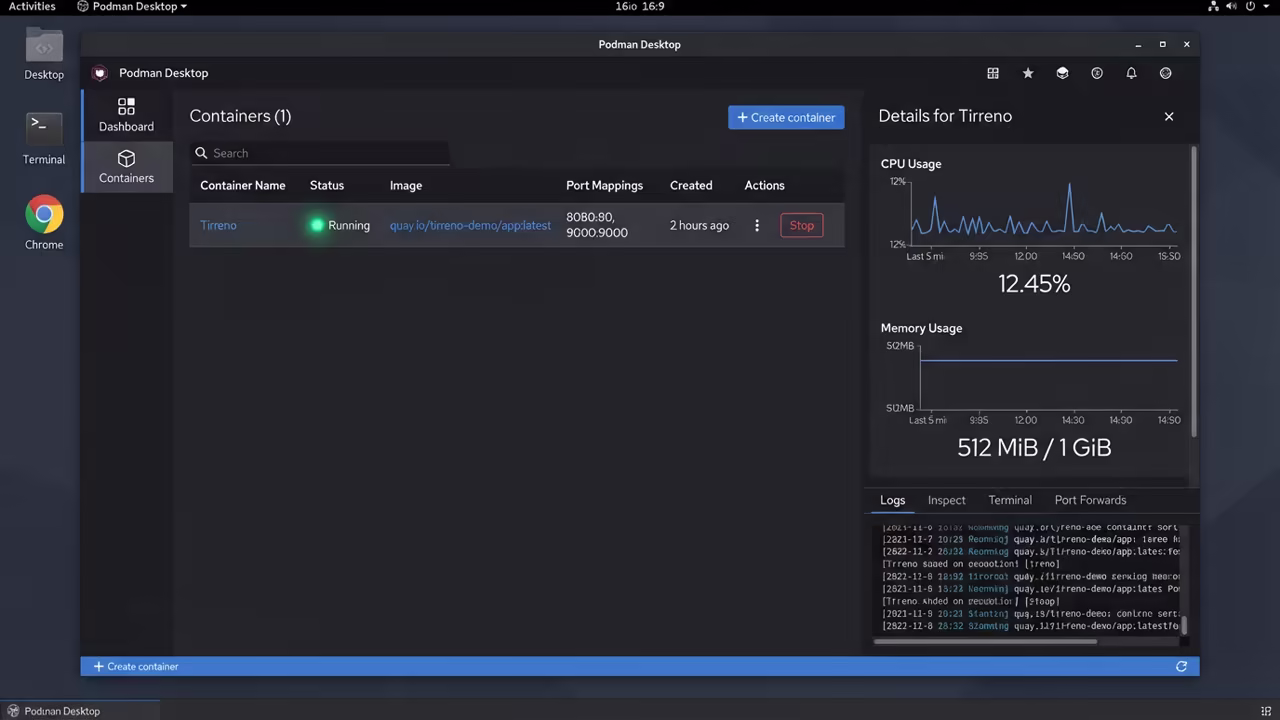Click the Image column header
Screen dimensions: 1280x720
tap(406, 185)
